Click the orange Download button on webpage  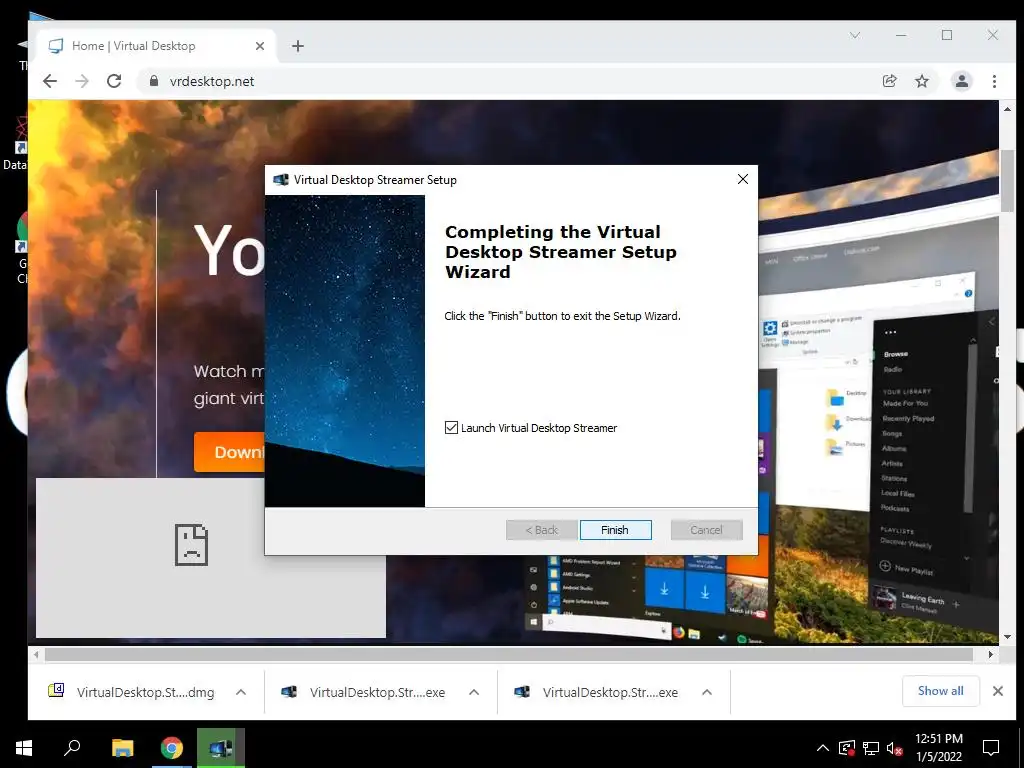229,452
